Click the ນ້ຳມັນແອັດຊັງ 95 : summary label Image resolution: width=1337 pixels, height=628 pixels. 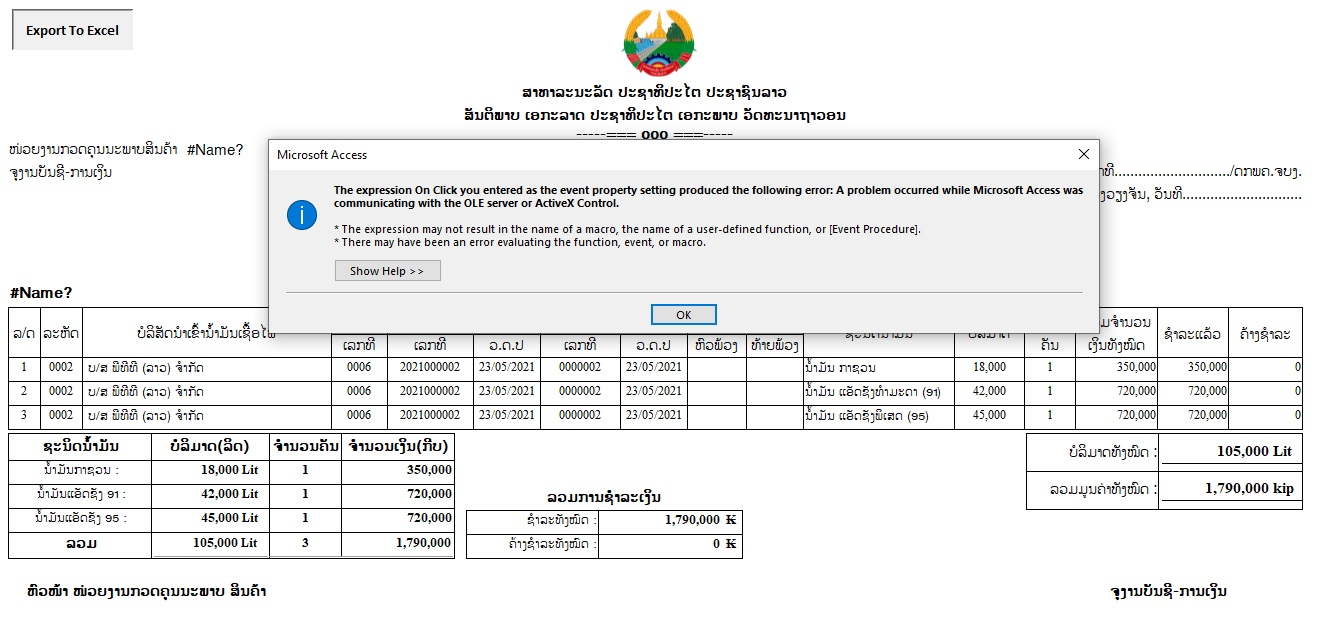80,518
